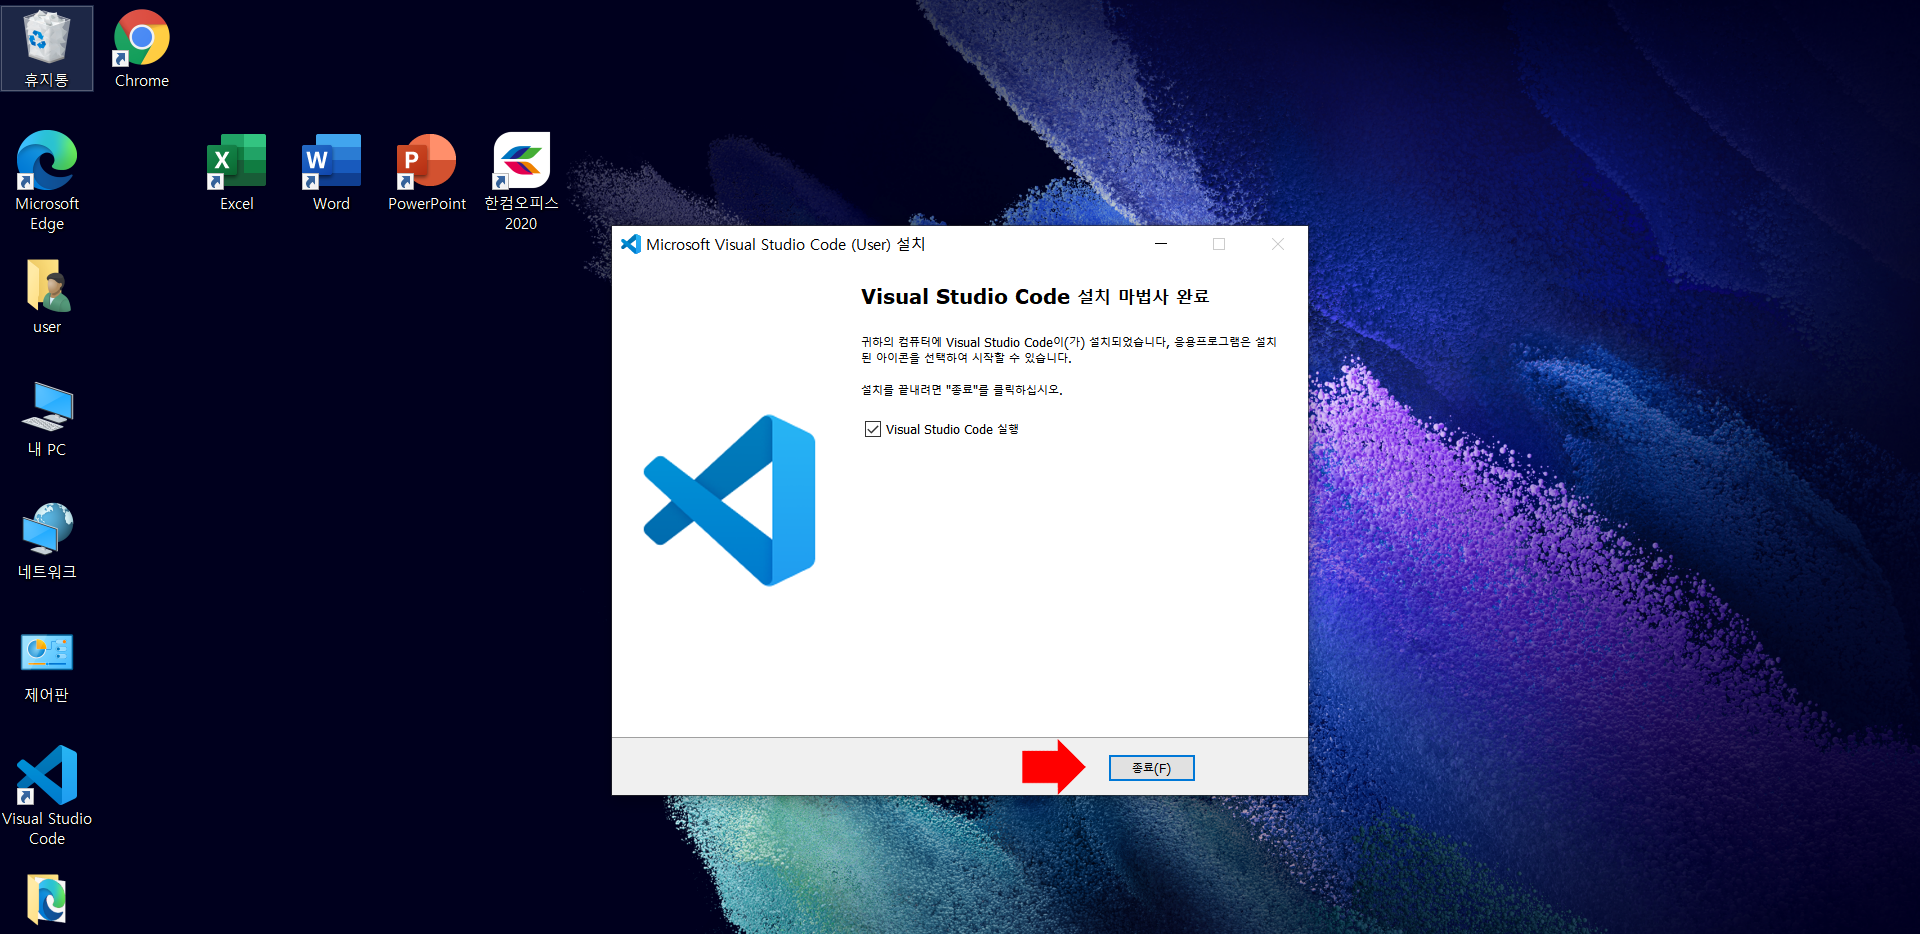Select the Word desktop shortcut
1920x934 pixels.
coord(331,172)
